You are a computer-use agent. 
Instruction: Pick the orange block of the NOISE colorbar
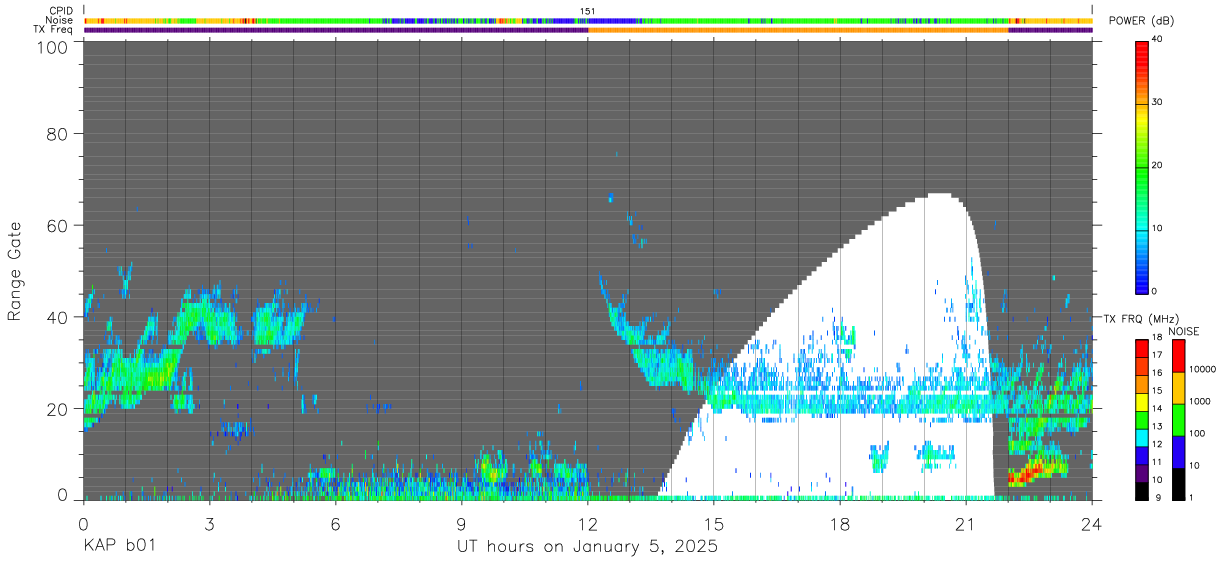tap(1178, 388)
